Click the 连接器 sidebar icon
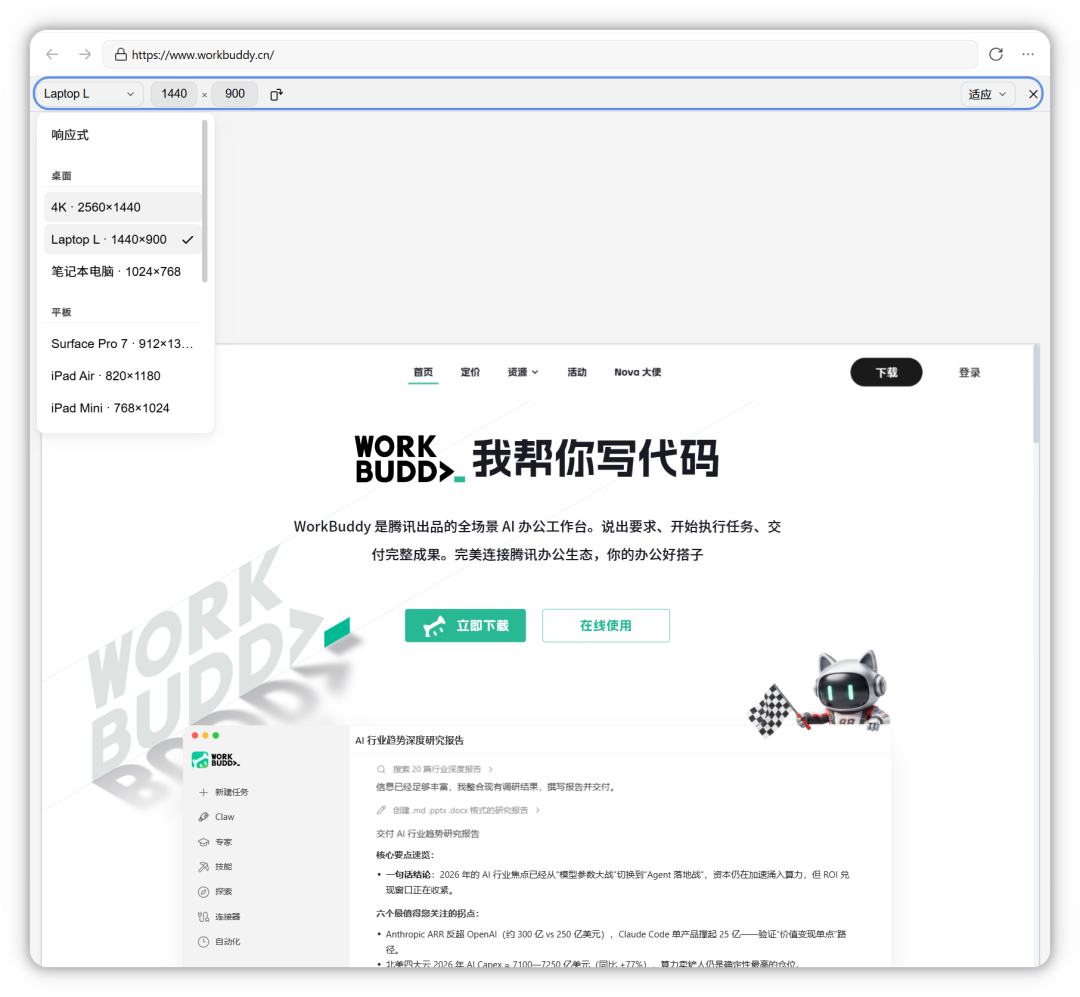This screenshot has width=1080, height=997. pyautogui.click(x=203, y=917)
